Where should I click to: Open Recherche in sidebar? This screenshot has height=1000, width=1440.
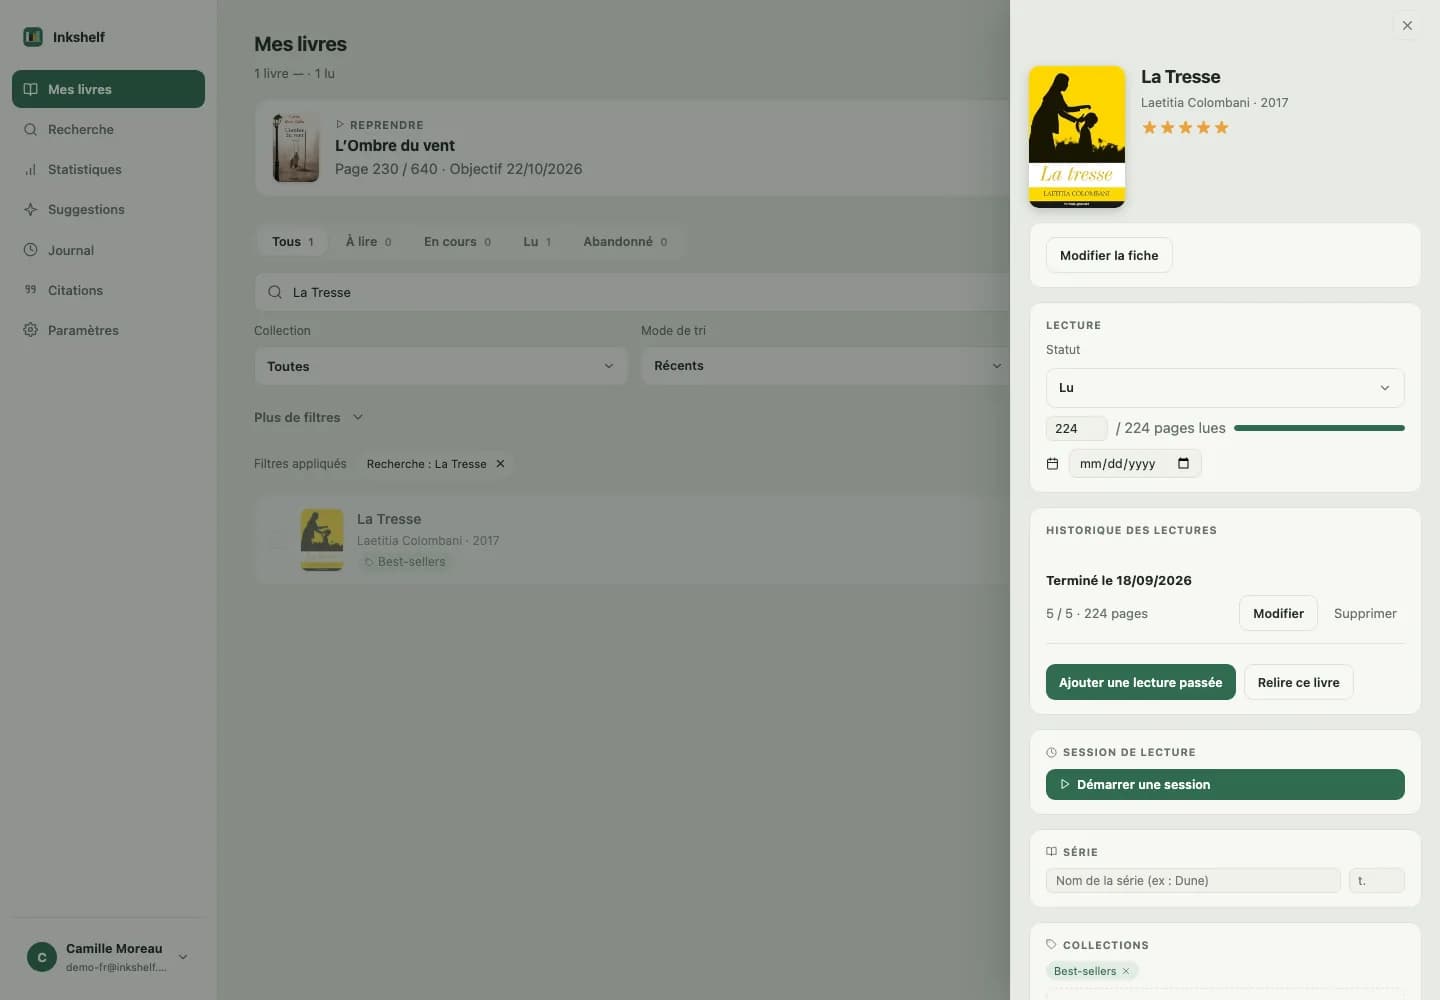pos(108,129)
